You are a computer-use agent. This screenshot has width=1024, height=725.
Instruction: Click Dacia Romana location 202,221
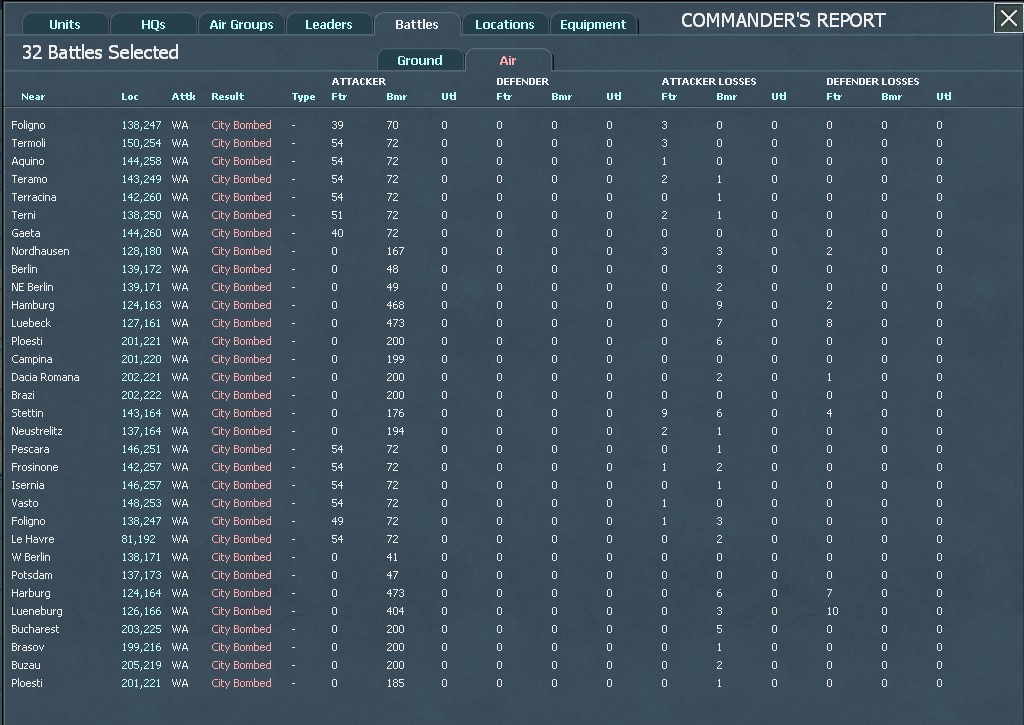coord(141,377)
